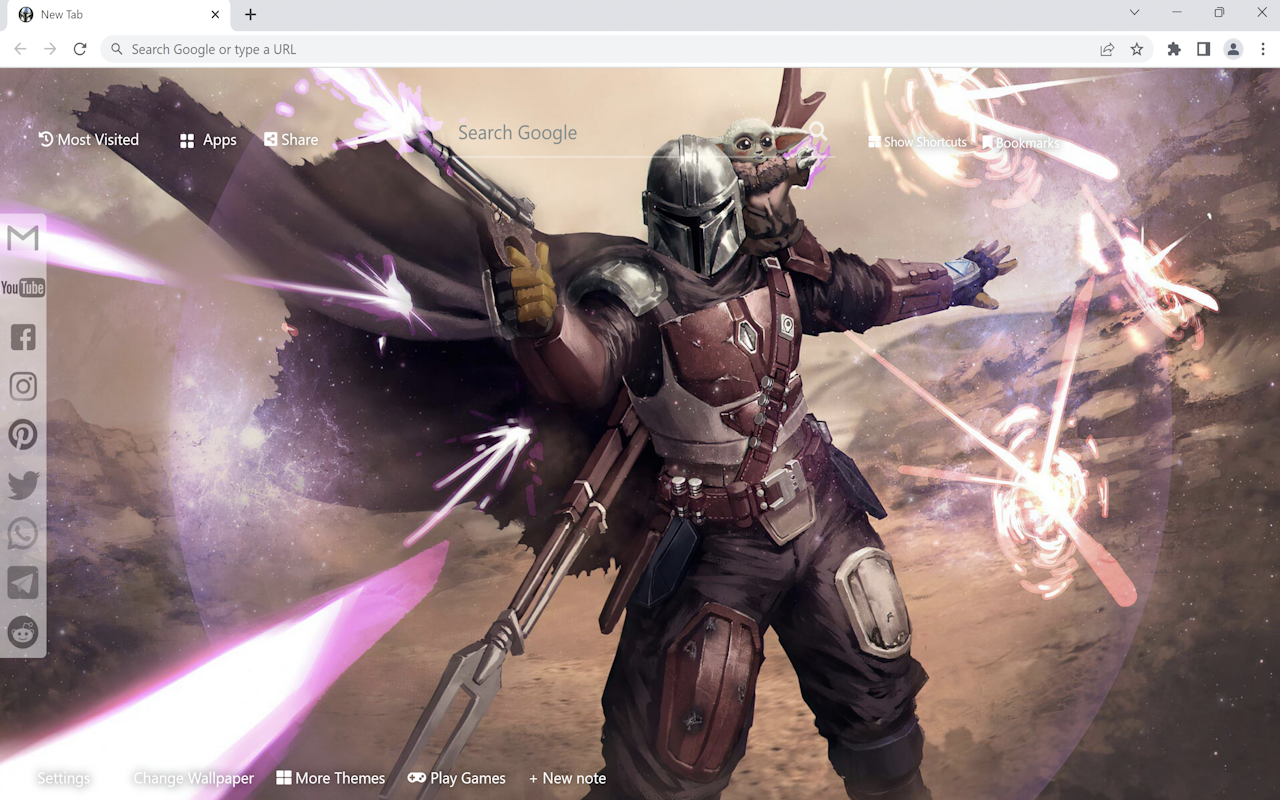Open YouTube from the sidebar
Image resolution: width=1280 pixels, height=800 pixels.
coord(22,287)
